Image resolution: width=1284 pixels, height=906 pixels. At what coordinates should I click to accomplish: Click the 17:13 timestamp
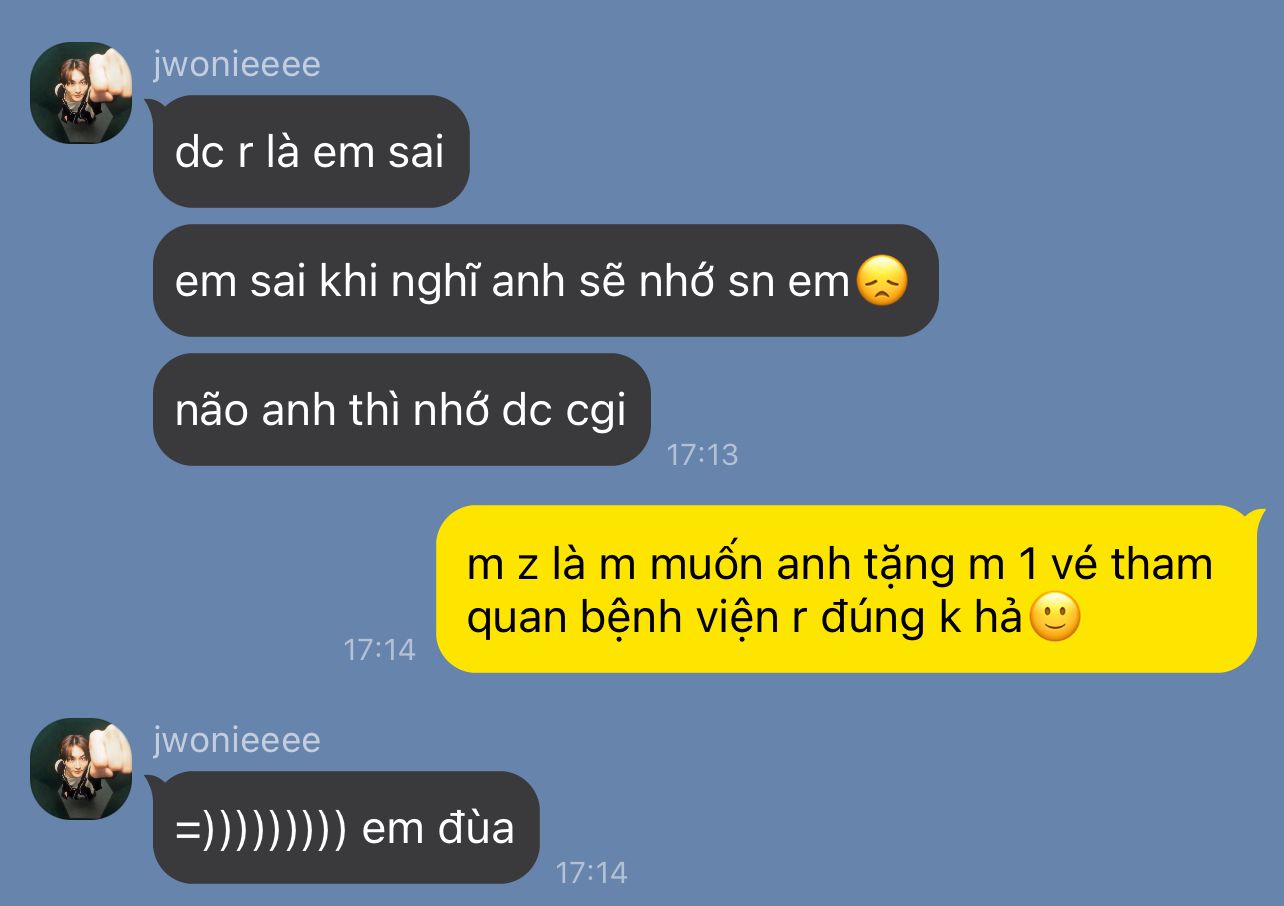coord(702,455)
